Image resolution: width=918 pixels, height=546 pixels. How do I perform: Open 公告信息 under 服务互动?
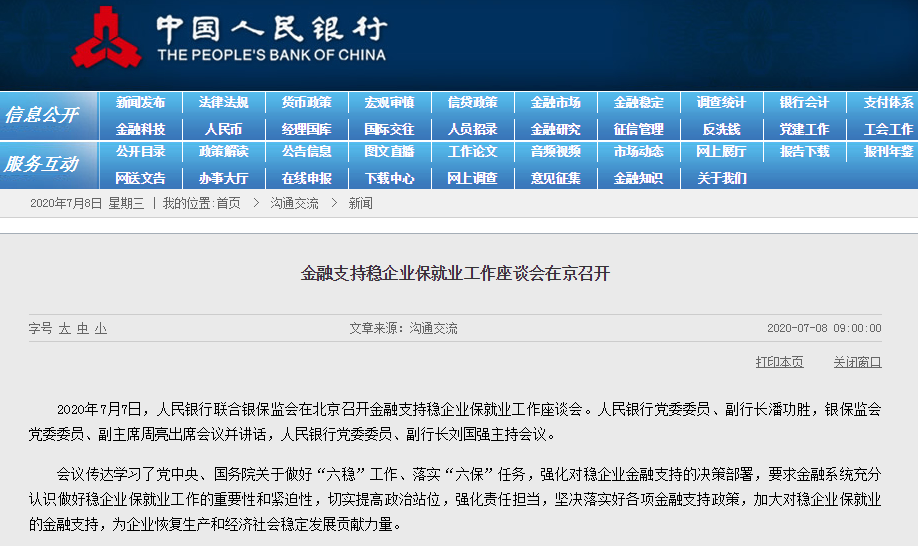point(306,152)
